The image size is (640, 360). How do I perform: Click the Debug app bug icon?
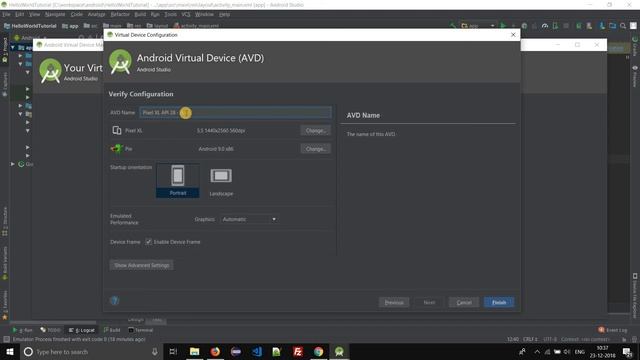coord(524,26)
